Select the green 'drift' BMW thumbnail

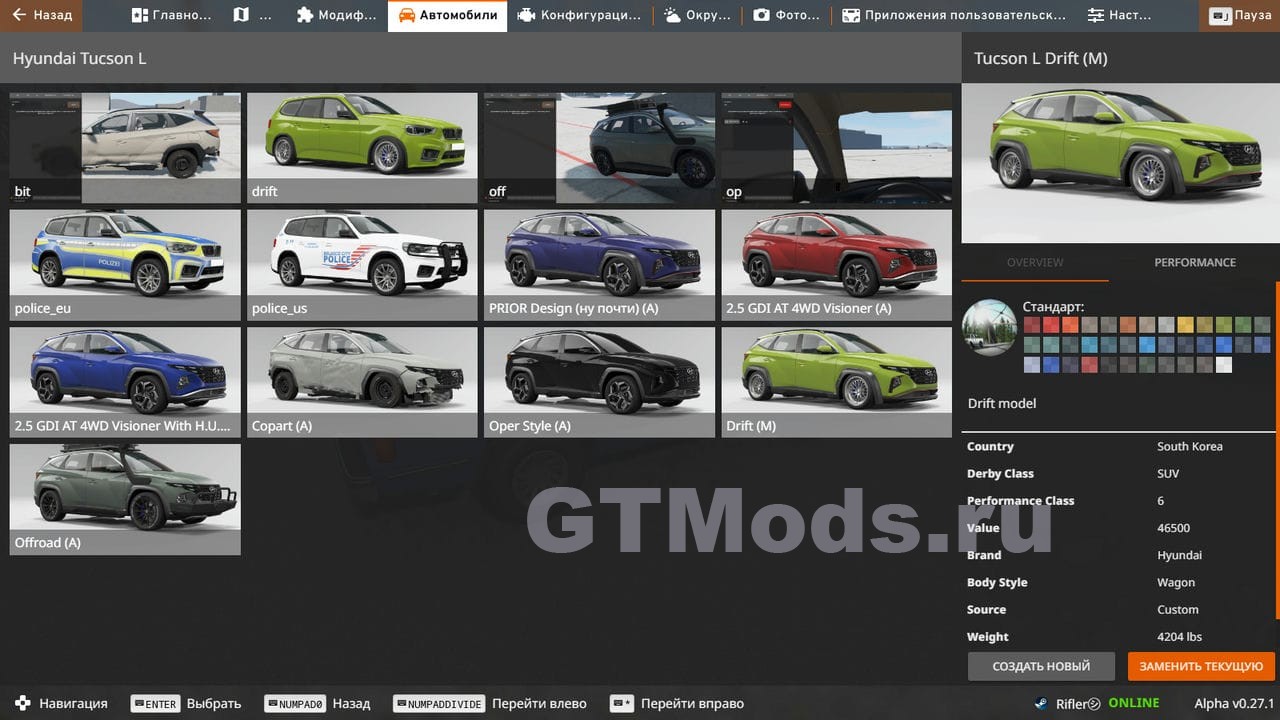[362, 148]
